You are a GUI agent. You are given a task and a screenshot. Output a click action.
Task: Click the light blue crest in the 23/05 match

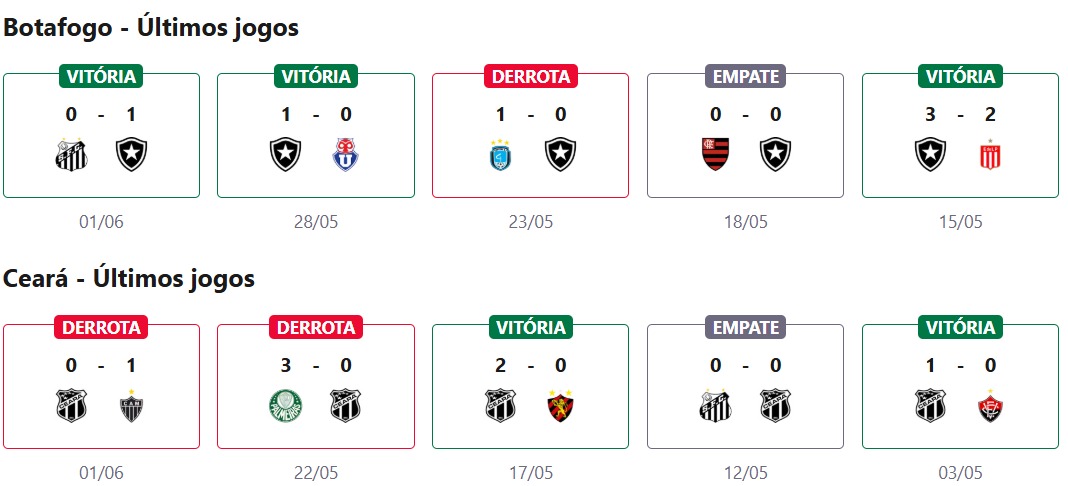click(x=501, y=154)
